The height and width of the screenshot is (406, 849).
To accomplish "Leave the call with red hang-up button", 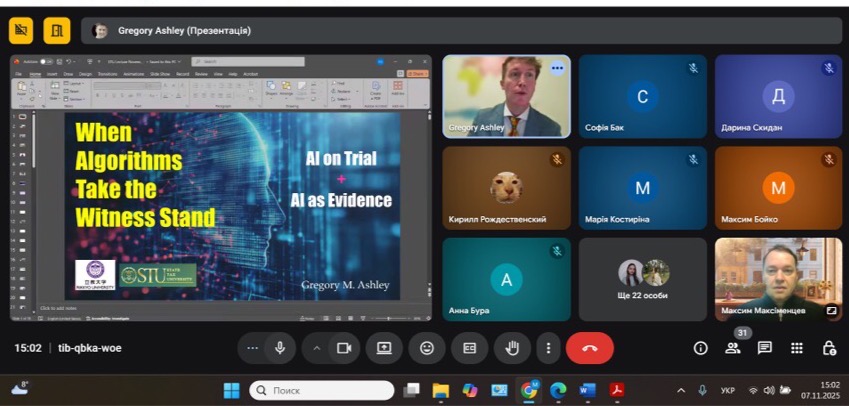I will point(590,348).
